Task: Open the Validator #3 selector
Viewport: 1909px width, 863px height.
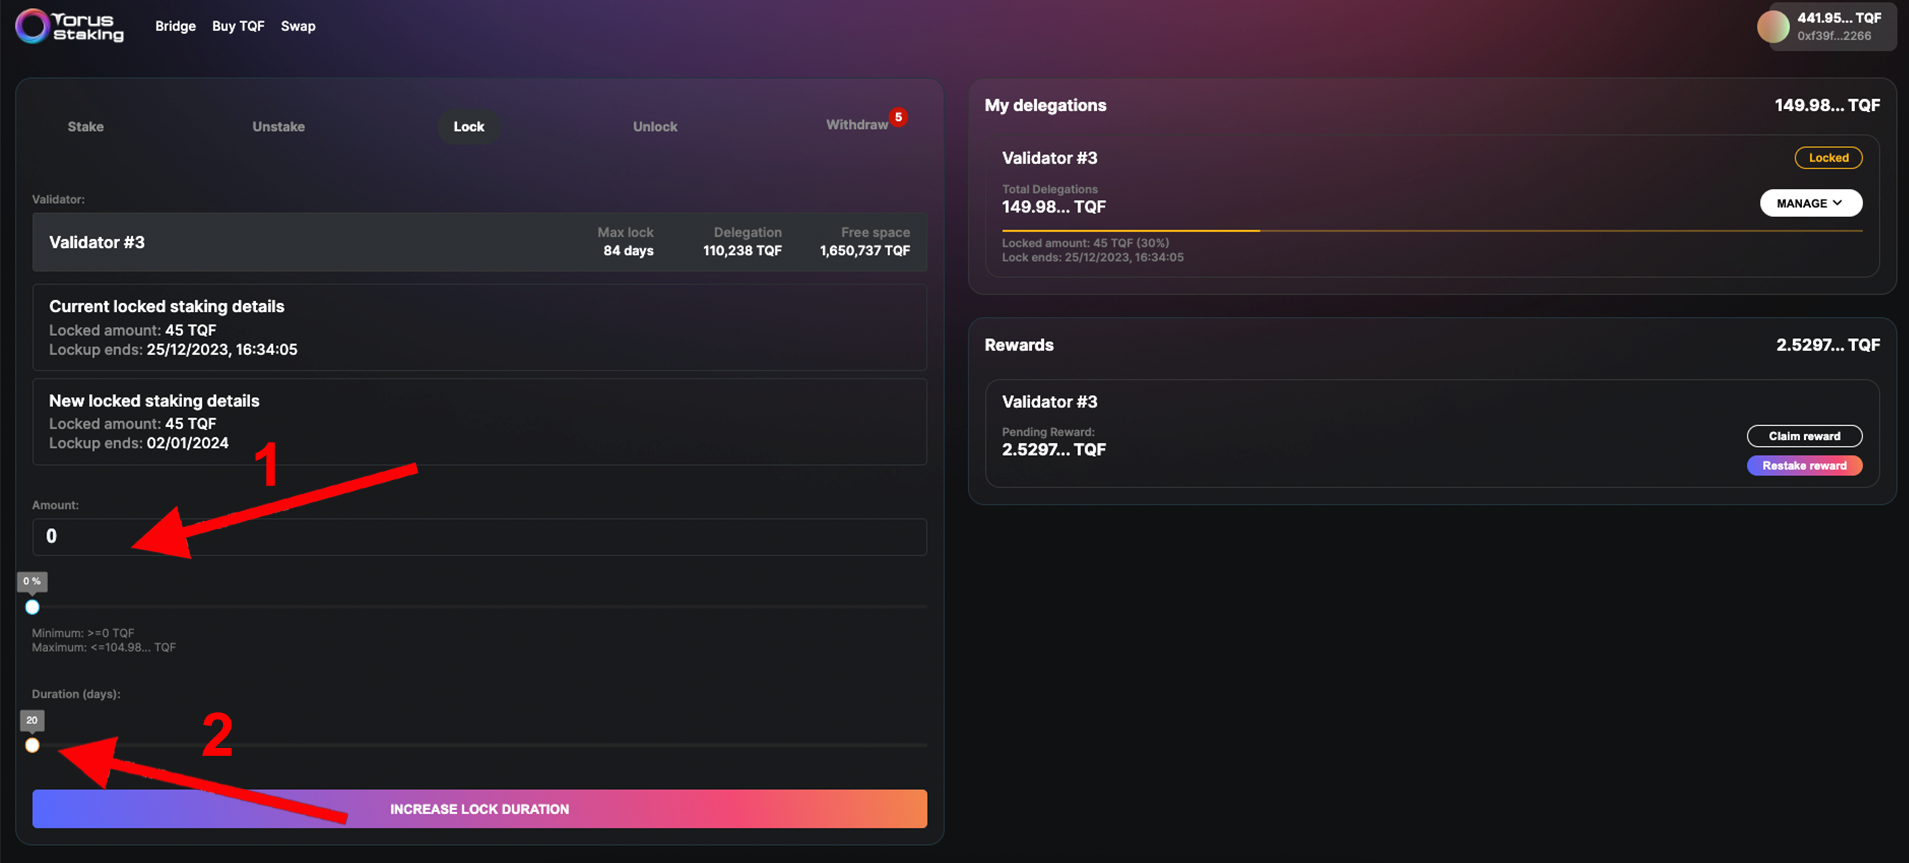Action: [x=479, y=242]
